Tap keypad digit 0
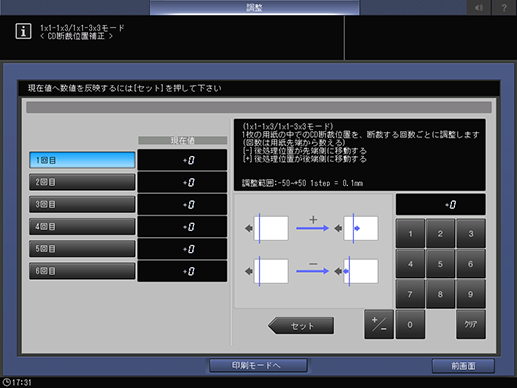This screenshot has width=517, height=388. tap(410, 324)
